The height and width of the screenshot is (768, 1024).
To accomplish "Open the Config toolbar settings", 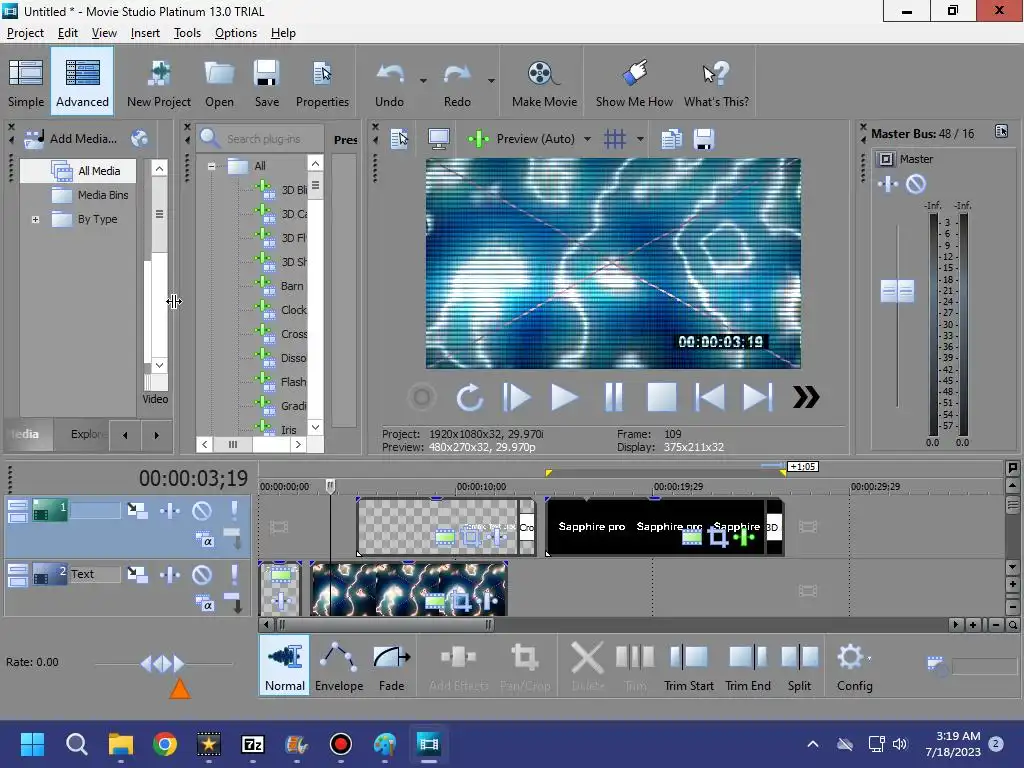I will click(x=854, y=666).
